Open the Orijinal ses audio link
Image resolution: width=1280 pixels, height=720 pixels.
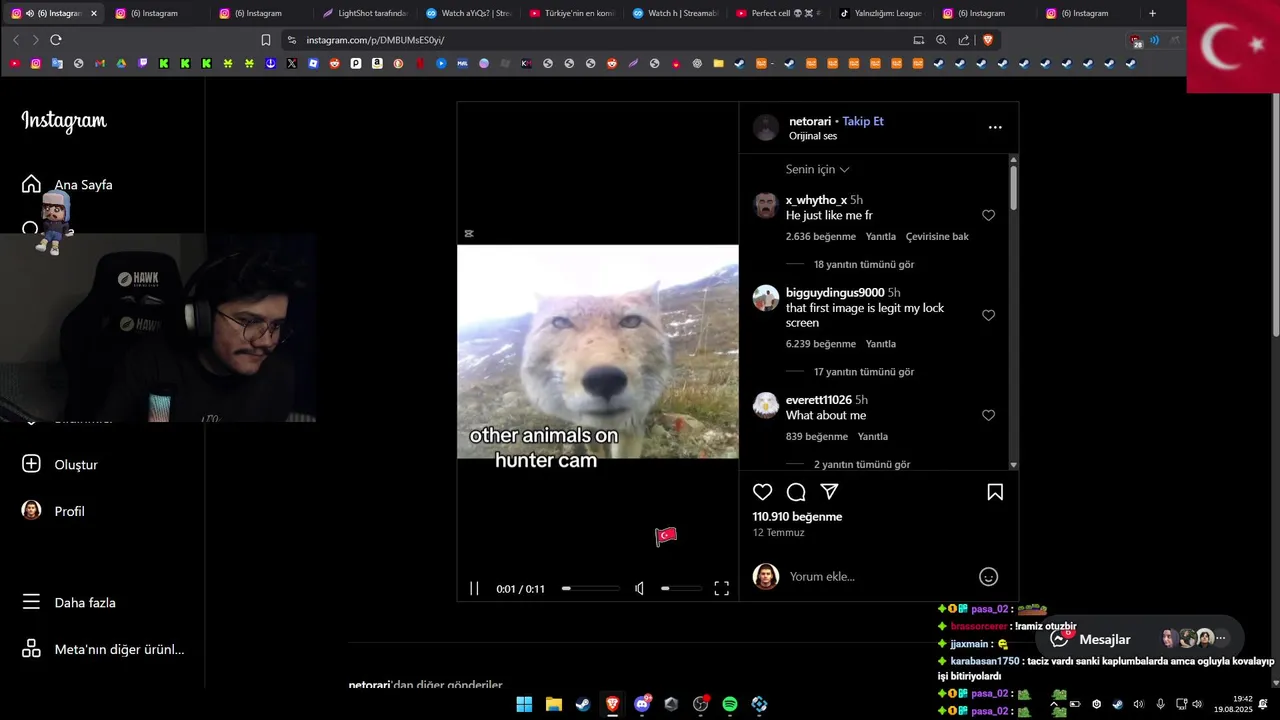(813, 136)
